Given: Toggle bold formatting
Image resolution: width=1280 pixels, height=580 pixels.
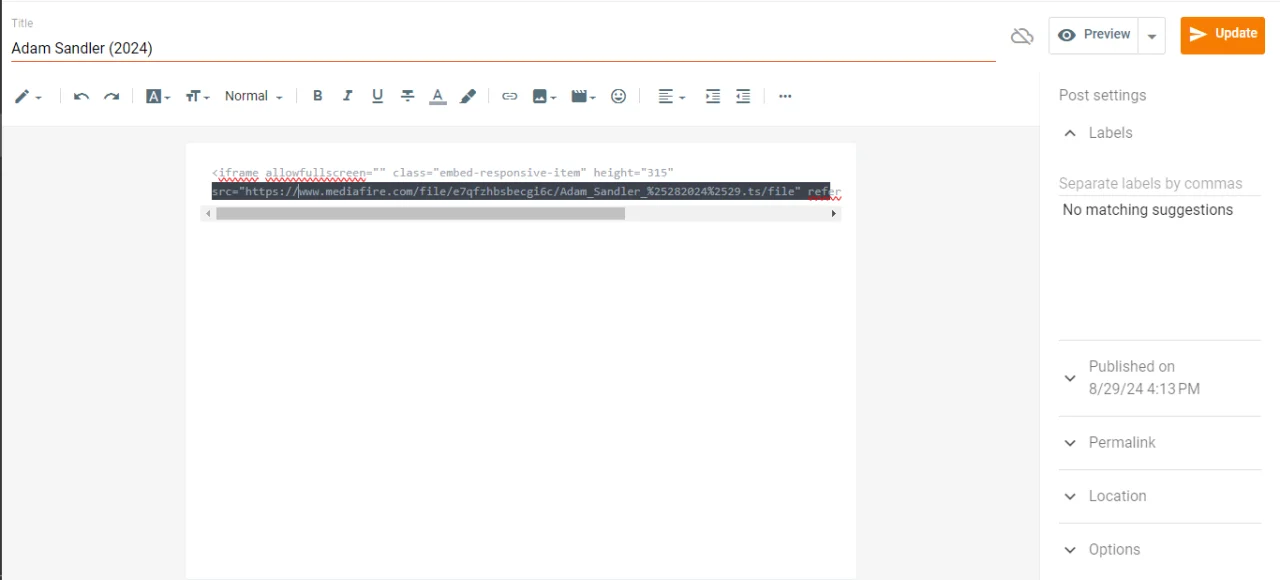Looking at the screenshot, I should point(318,96).
